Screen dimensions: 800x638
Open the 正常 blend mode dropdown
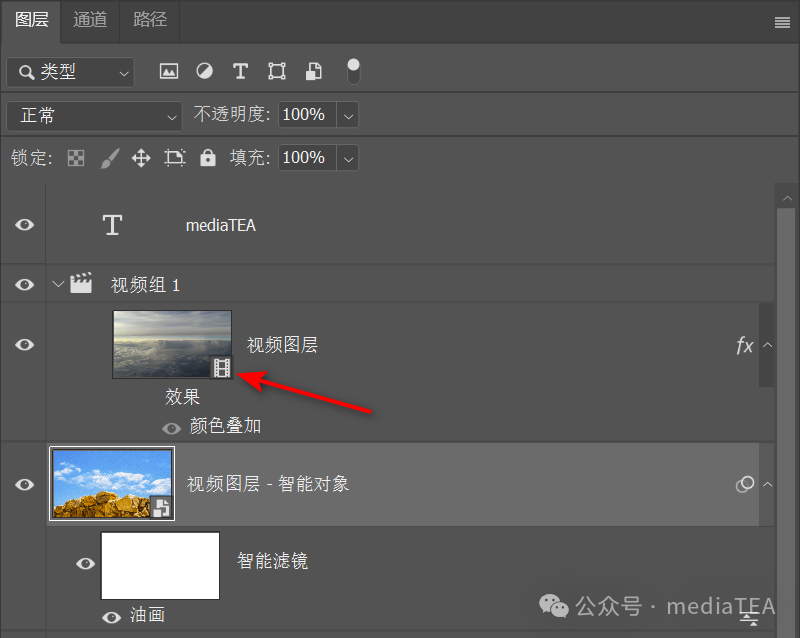tap(94, 115)
